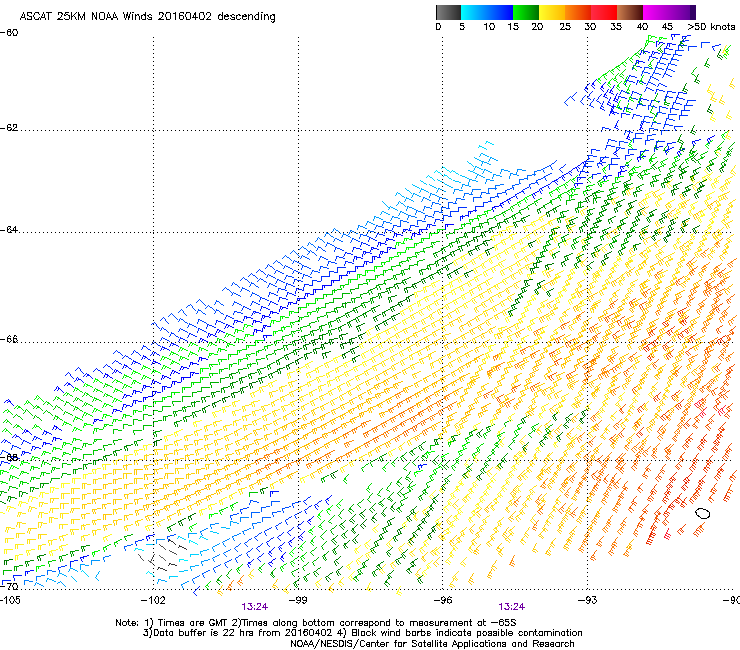Click the '25' label under the color bar
The image size is (740, 650).
pyautogui.click(x=565, y=27)
